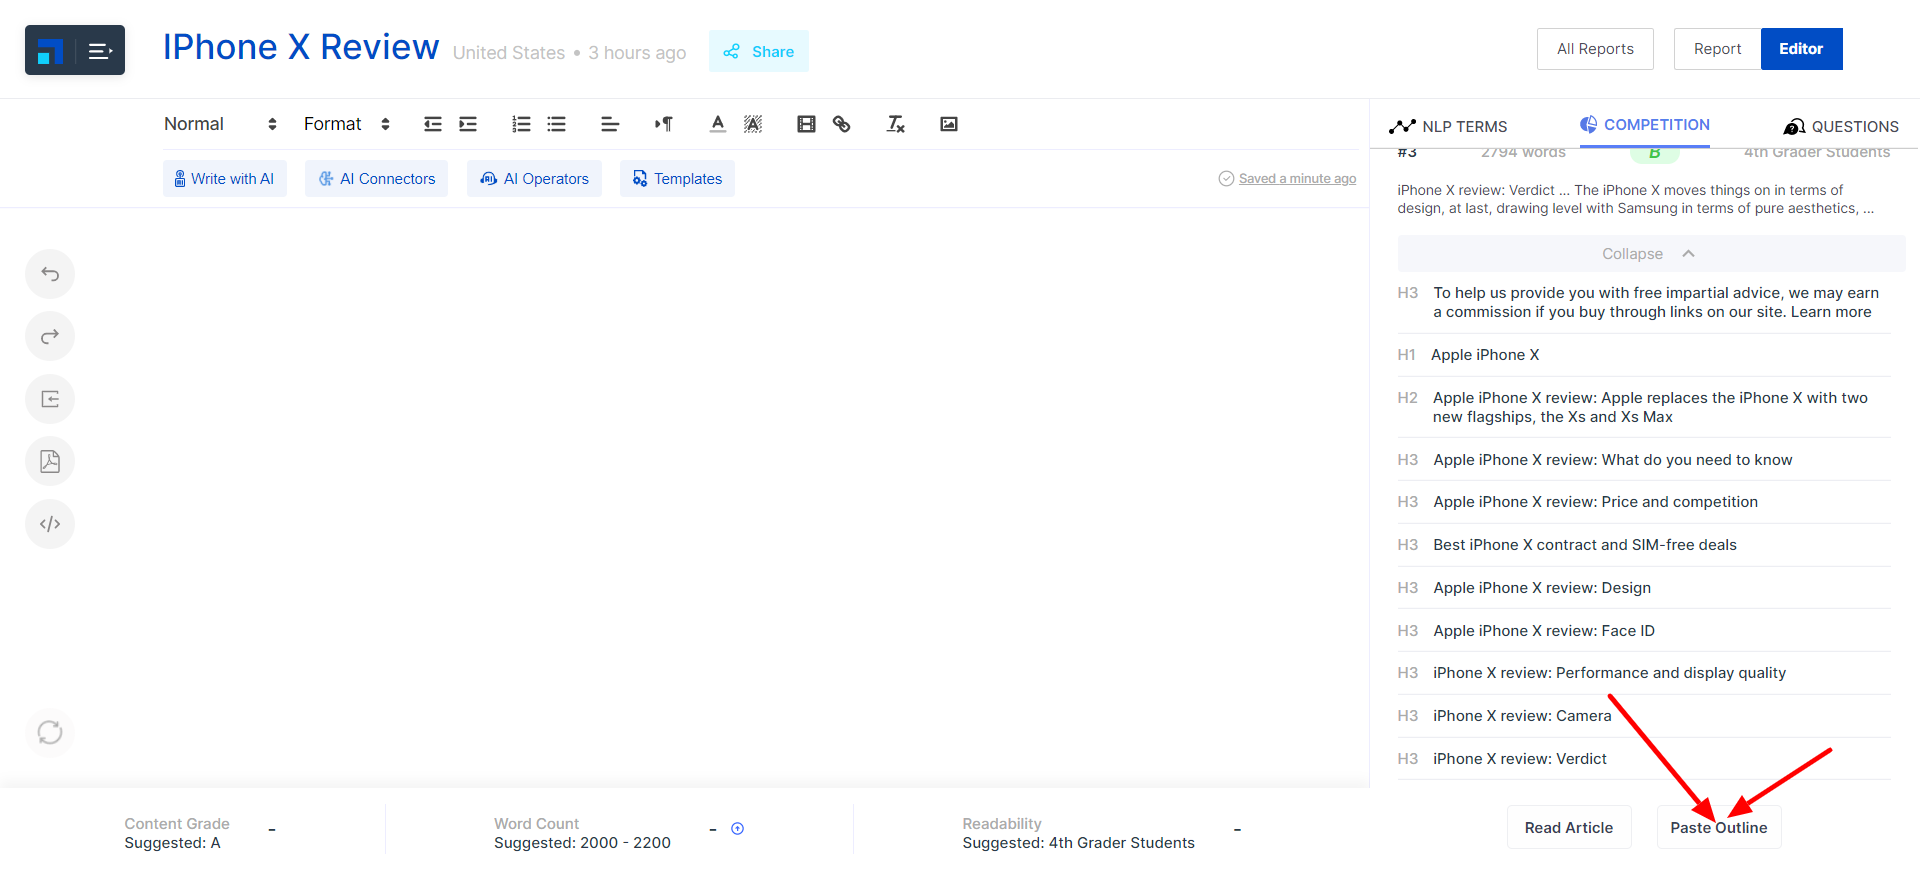Open AI Operators
The height and width of the screenshot is (870, 1920).
[x=535, y=179]
